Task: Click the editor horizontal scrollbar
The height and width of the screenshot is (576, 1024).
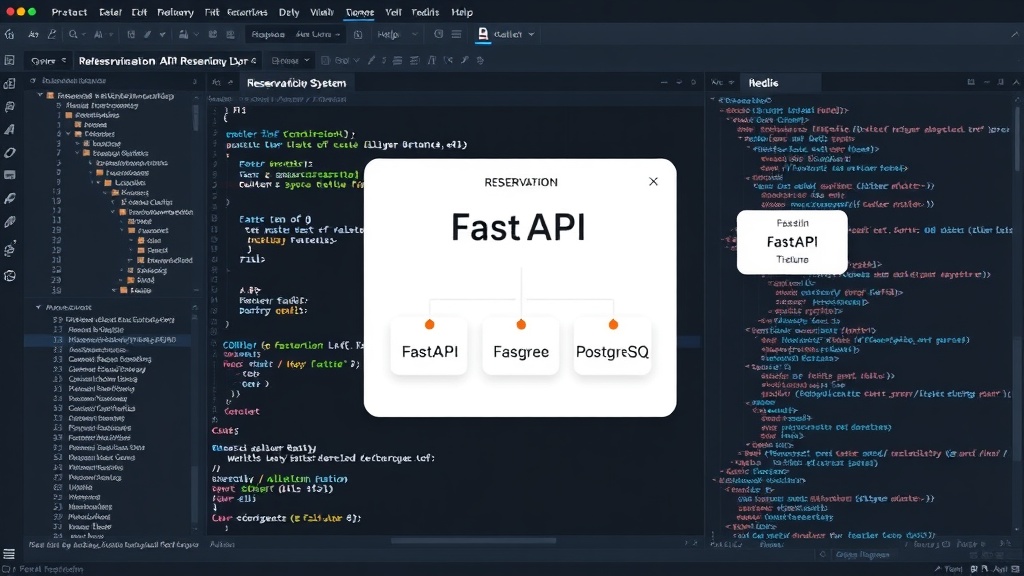Action: click(473, 541)
